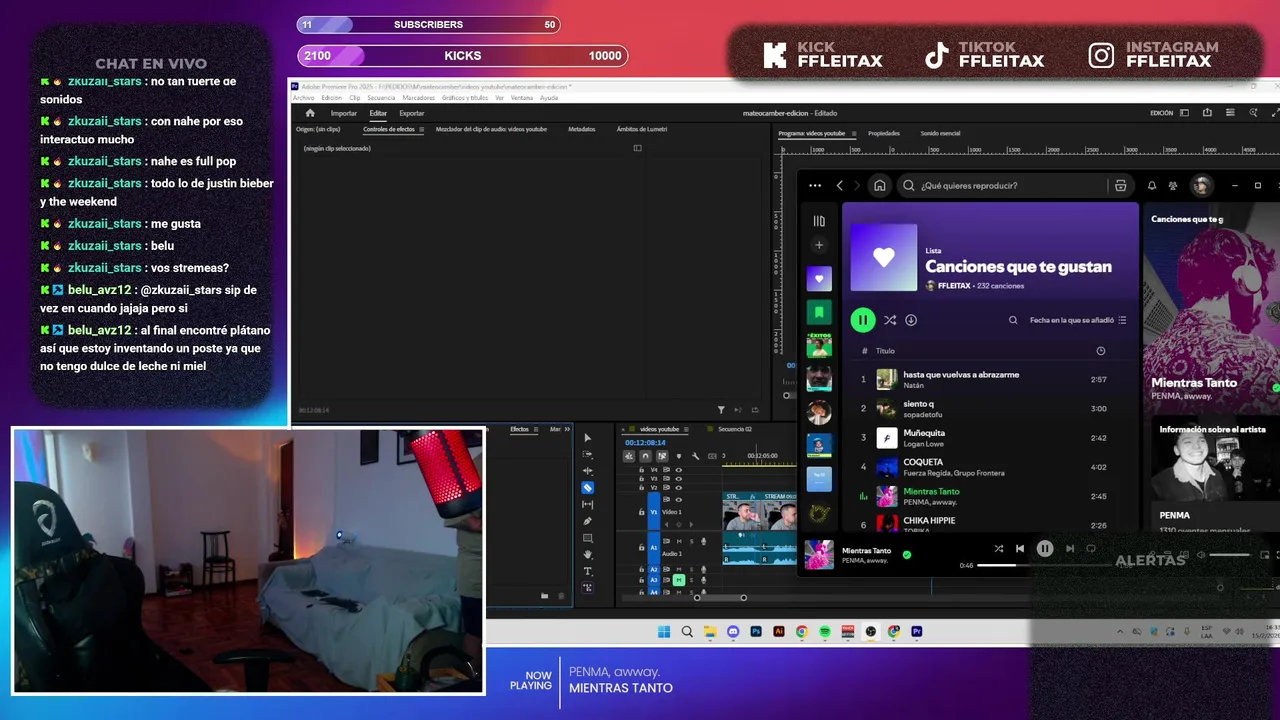Select the Pen tool in Premiere
Image resolution: width=1280 pixels, height=720 pixels.
tap(588, 521)
